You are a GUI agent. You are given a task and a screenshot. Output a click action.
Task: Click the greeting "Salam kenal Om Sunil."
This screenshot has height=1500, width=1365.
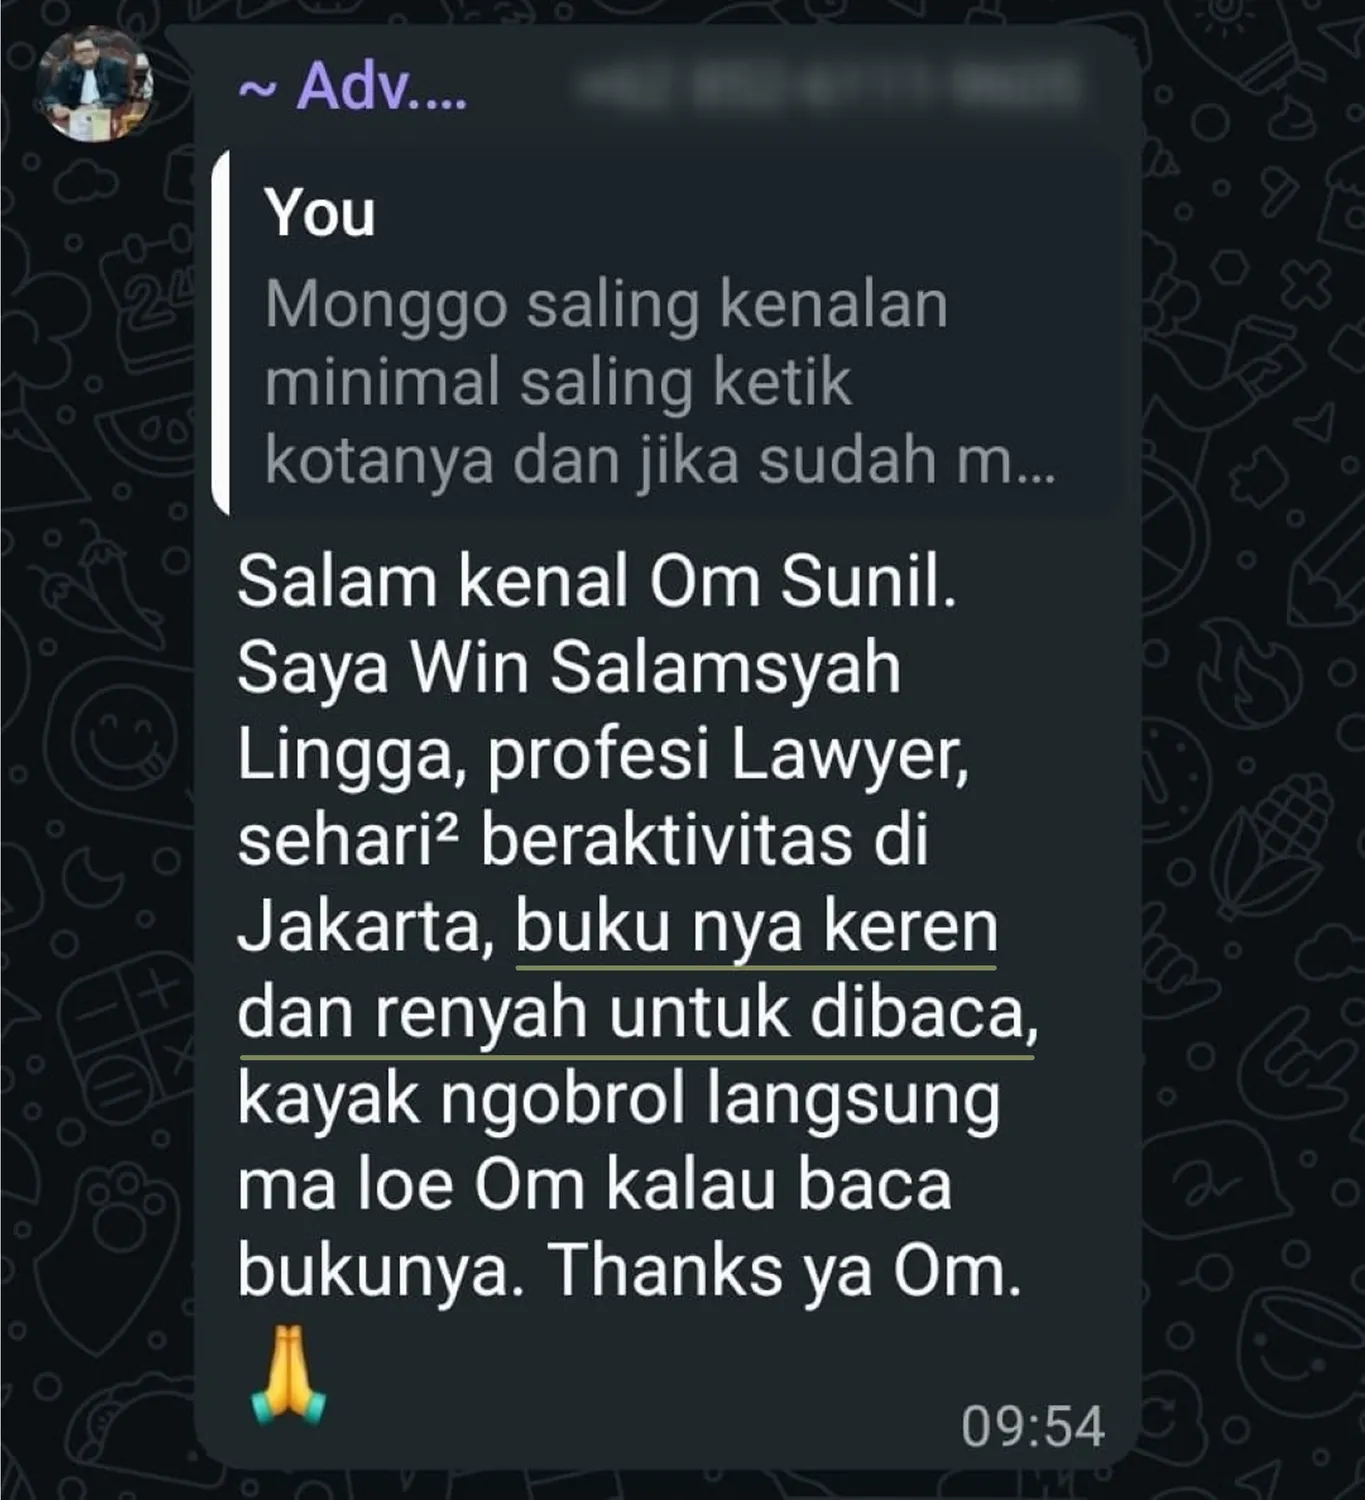597,581
